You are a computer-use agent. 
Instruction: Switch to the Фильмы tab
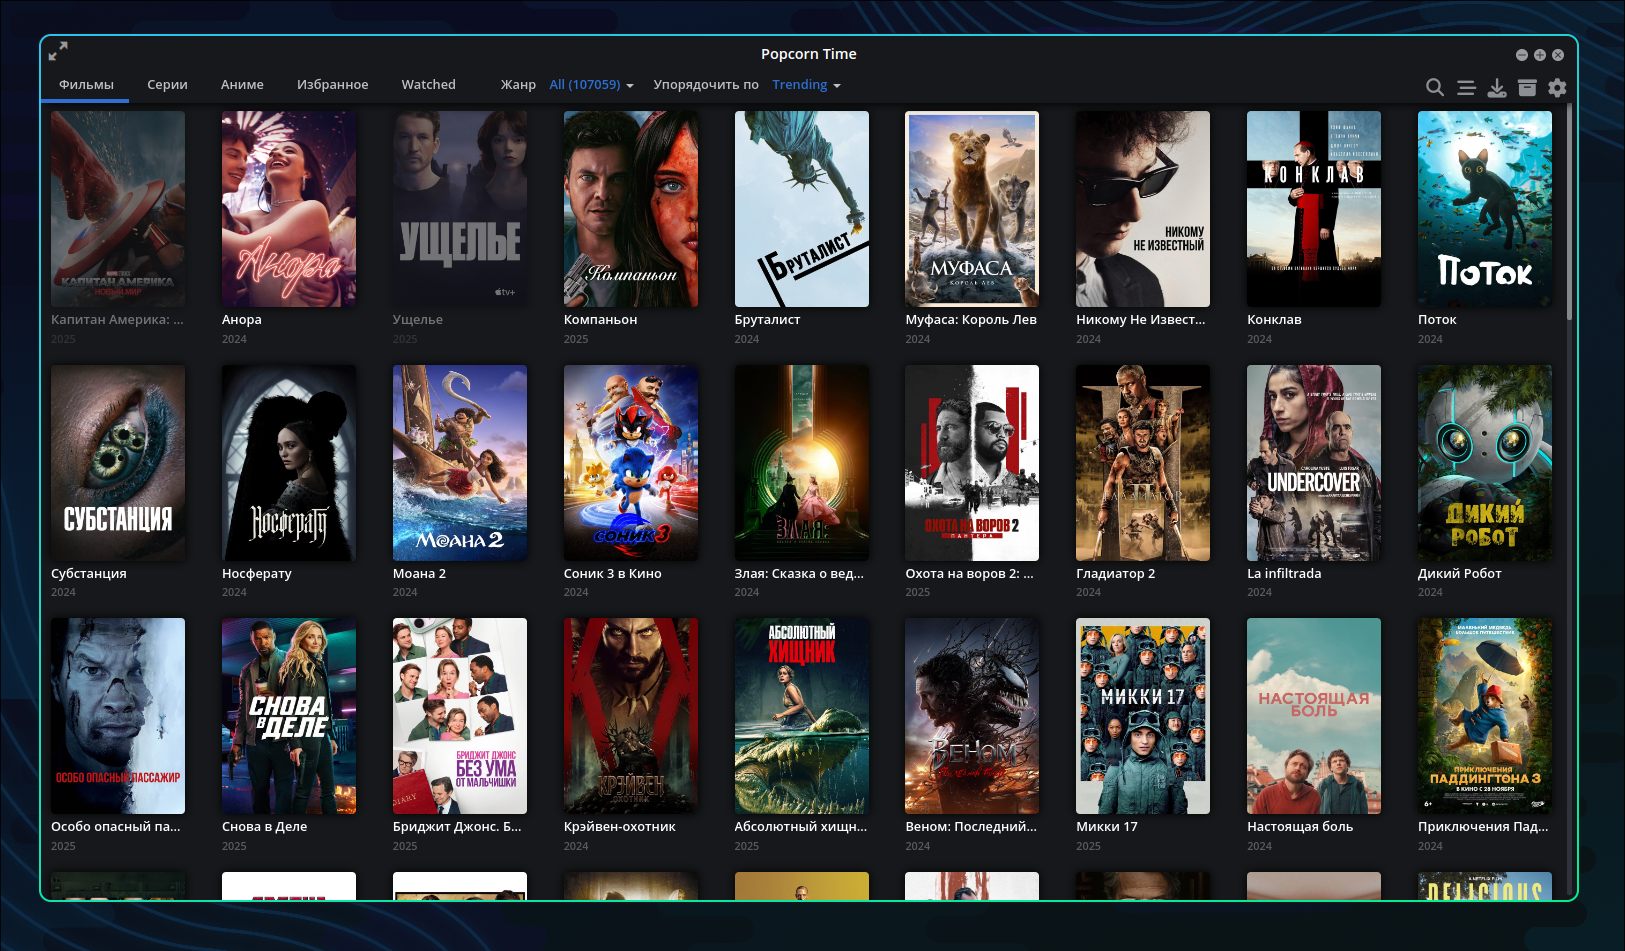(x=86, y=85)
